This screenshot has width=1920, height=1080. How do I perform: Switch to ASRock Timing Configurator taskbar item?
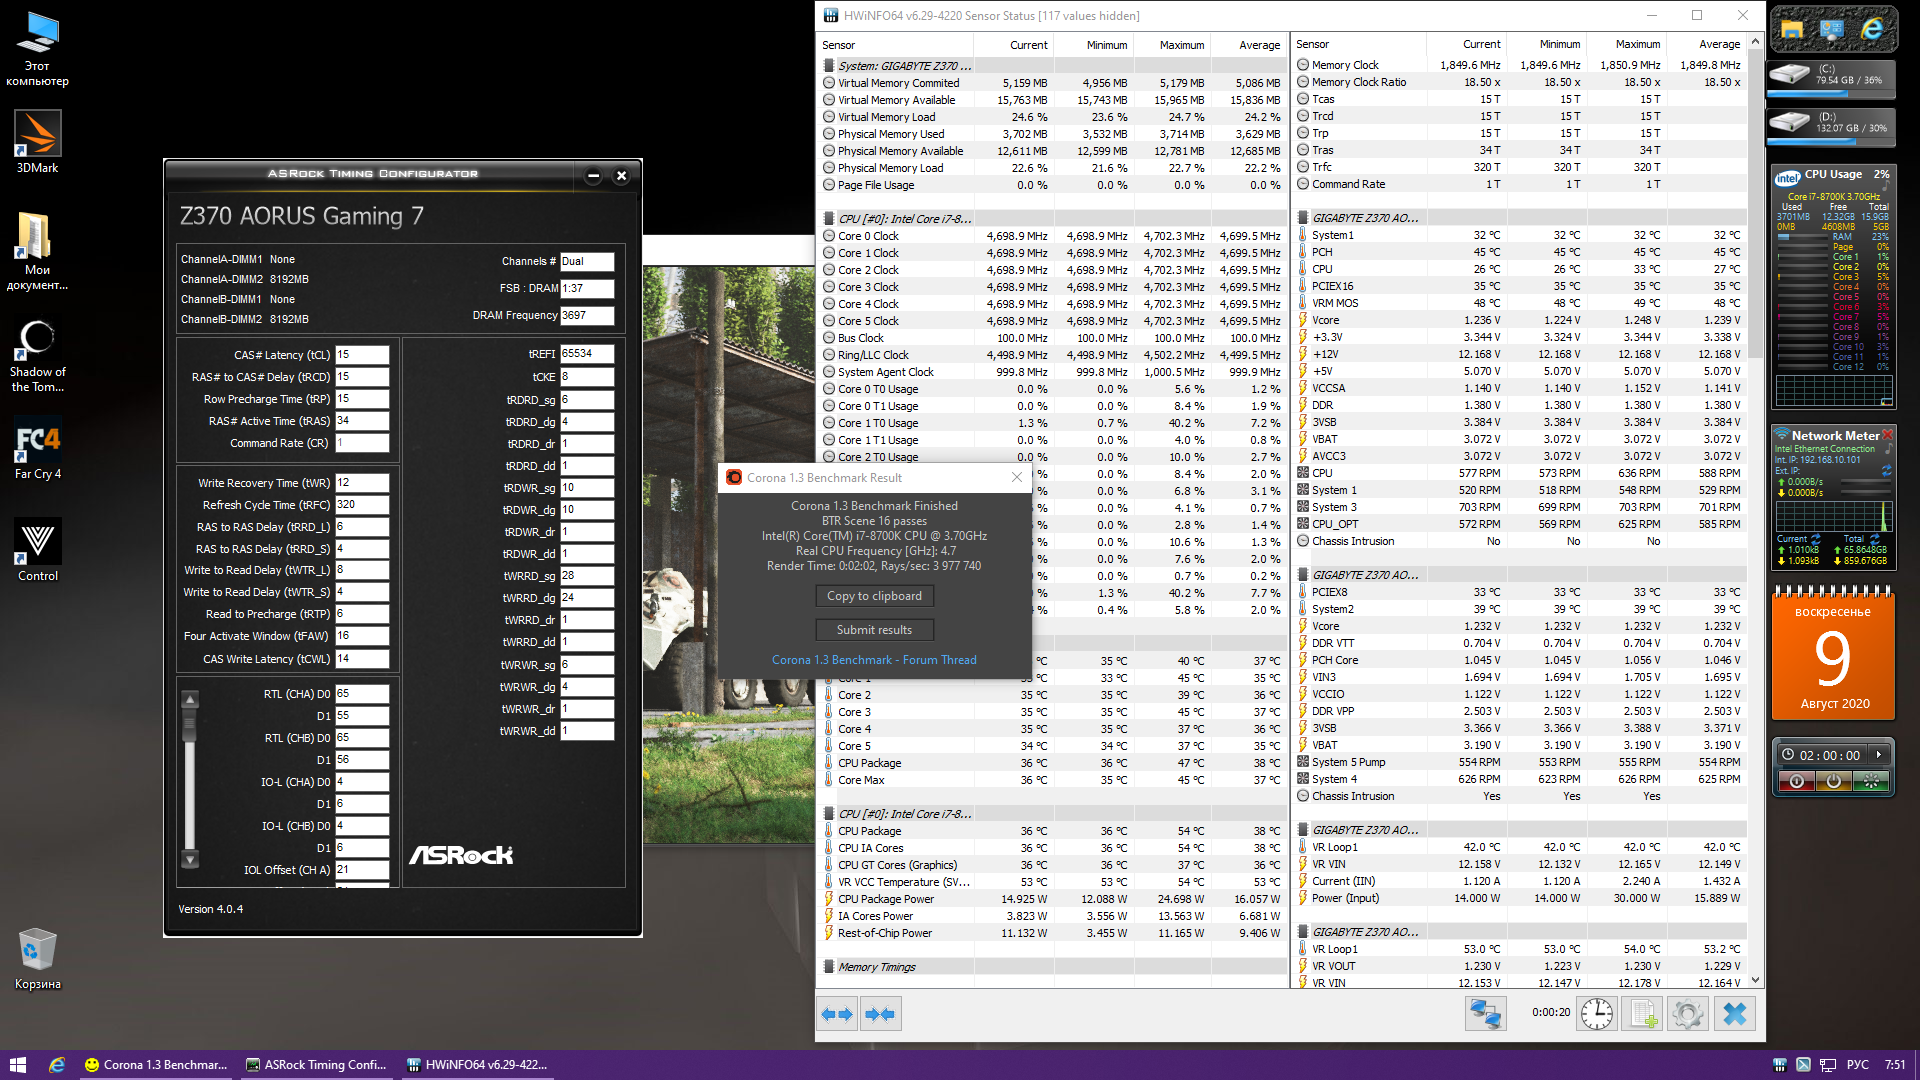(x=318, y=1065)
